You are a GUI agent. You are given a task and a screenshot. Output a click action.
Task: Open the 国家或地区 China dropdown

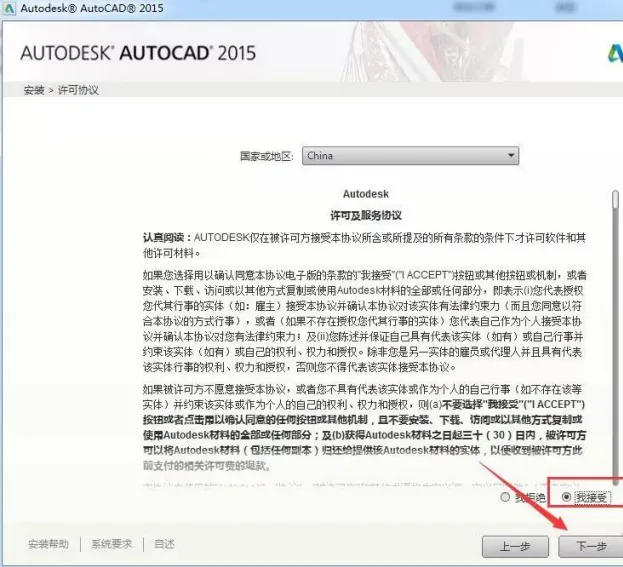(x=410, y=156)
